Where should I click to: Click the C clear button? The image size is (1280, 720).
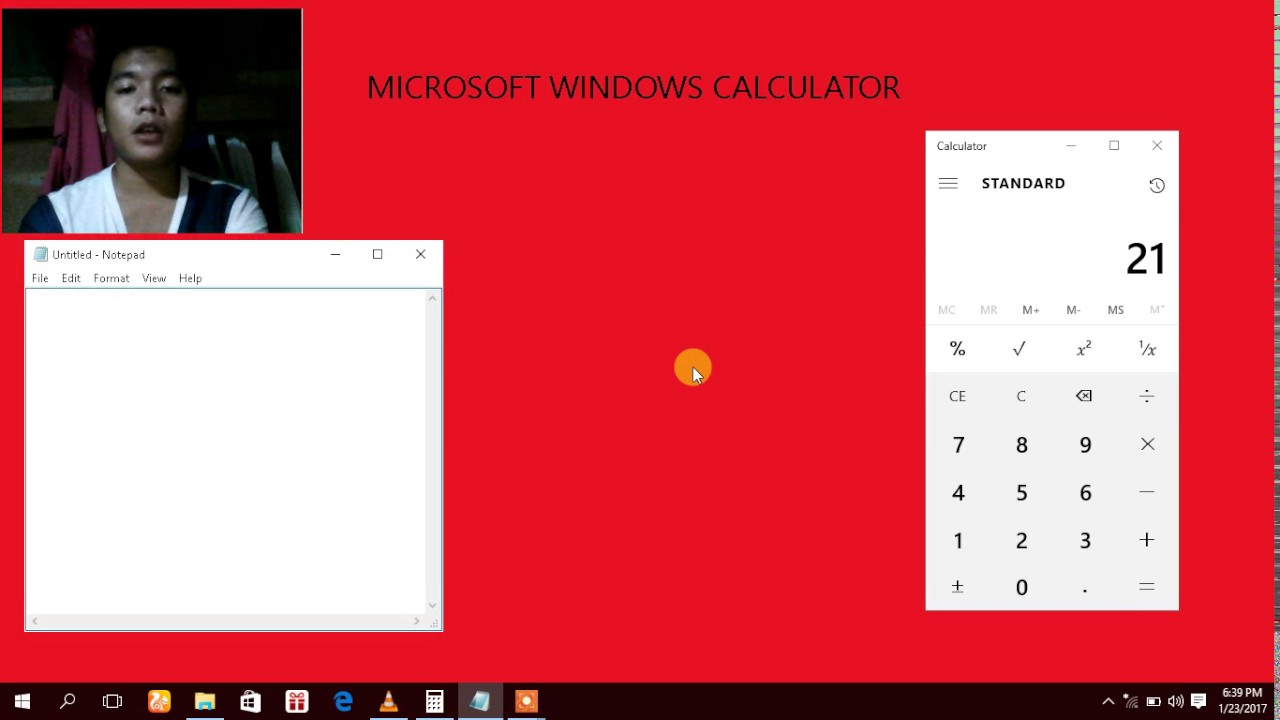pyautogui.click(x=1021, y=396)
